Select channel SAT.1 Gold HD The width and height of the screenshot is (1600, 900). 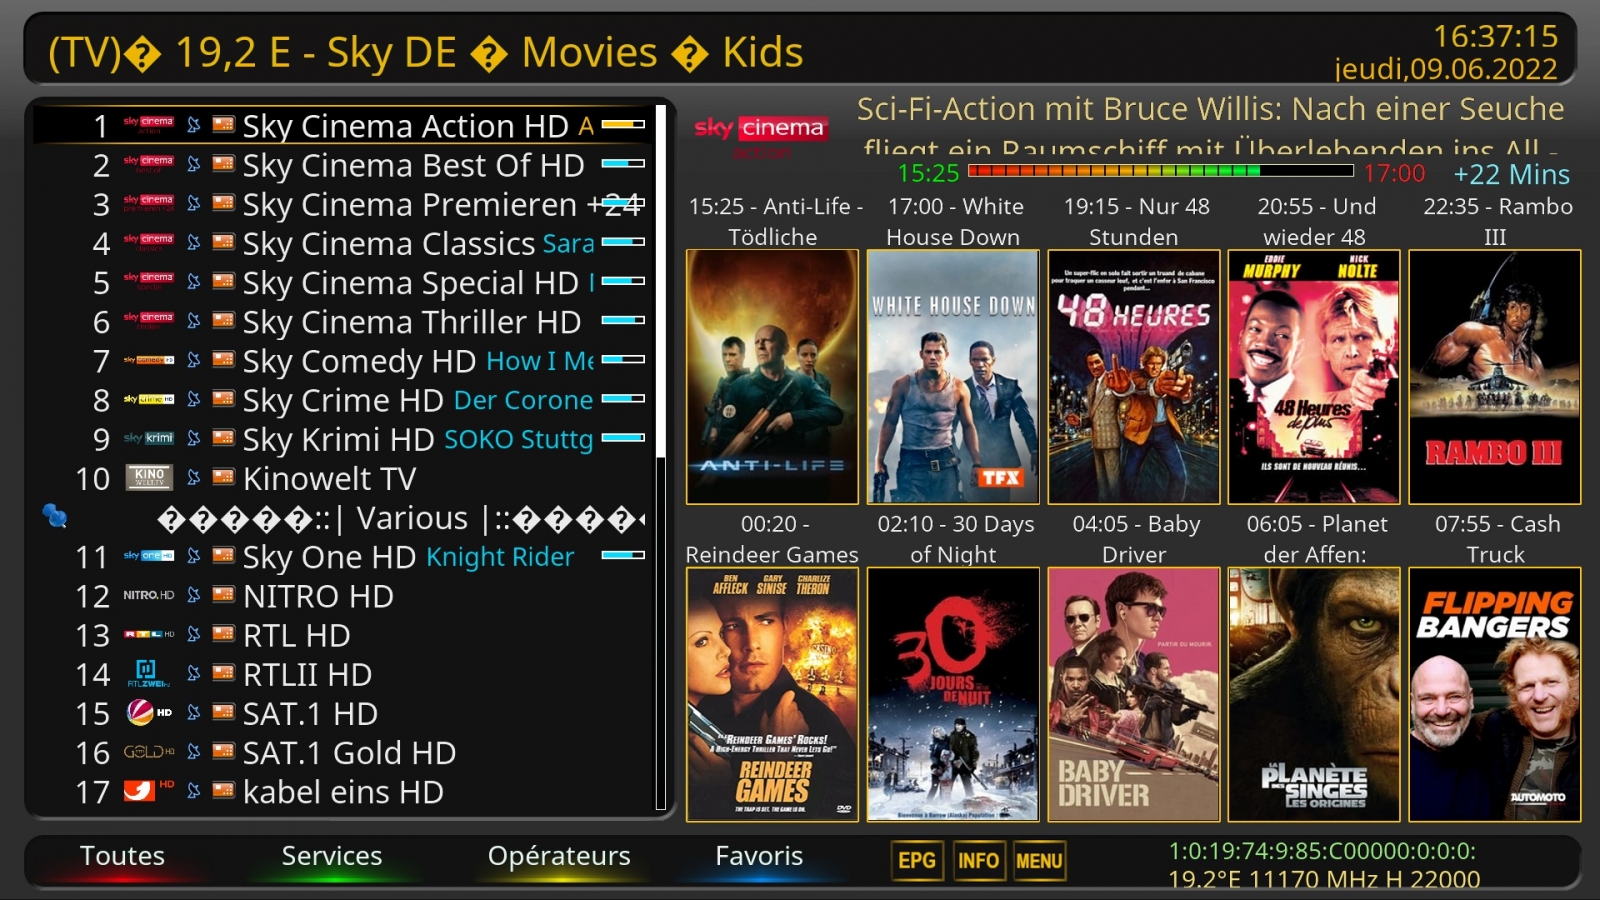pos(345,752)
